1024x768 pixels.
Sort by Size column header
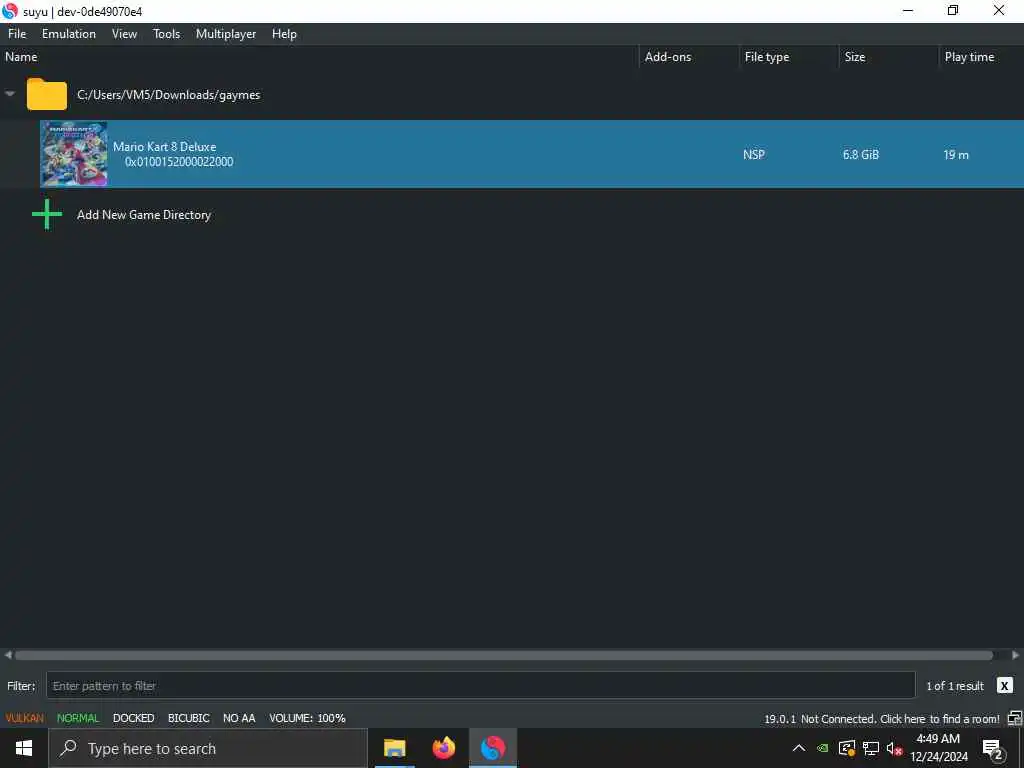[889, 57]
